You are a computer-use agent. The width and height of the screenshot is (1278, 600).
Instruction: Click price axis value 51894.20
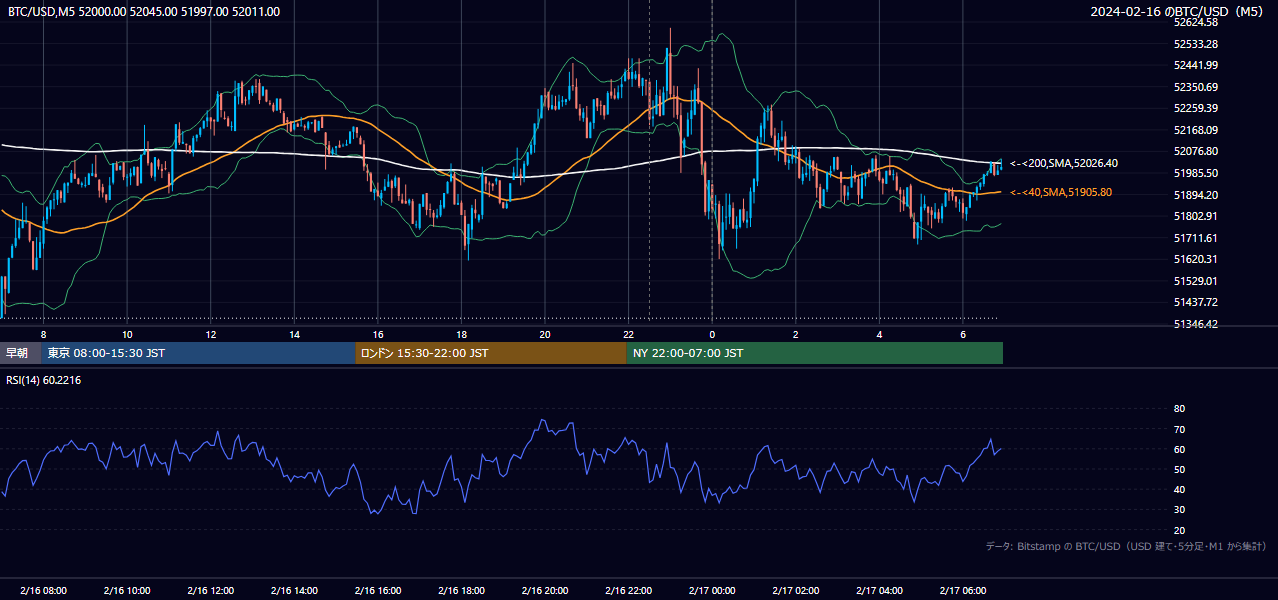[x=1196, y=195]
